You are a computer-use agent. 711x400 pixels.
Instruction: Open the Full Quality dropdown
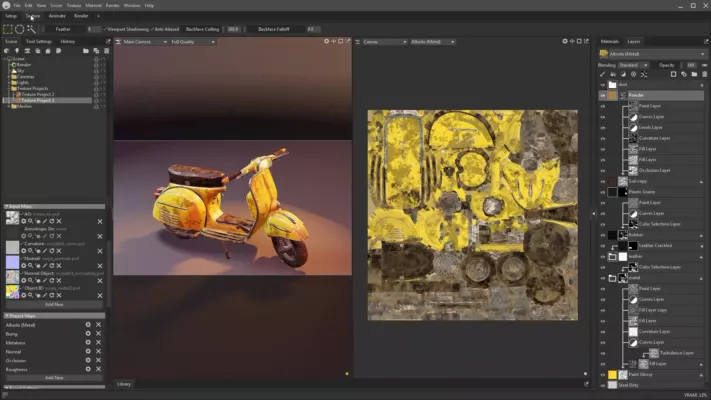pyautogui.click(x=193, y=42)
